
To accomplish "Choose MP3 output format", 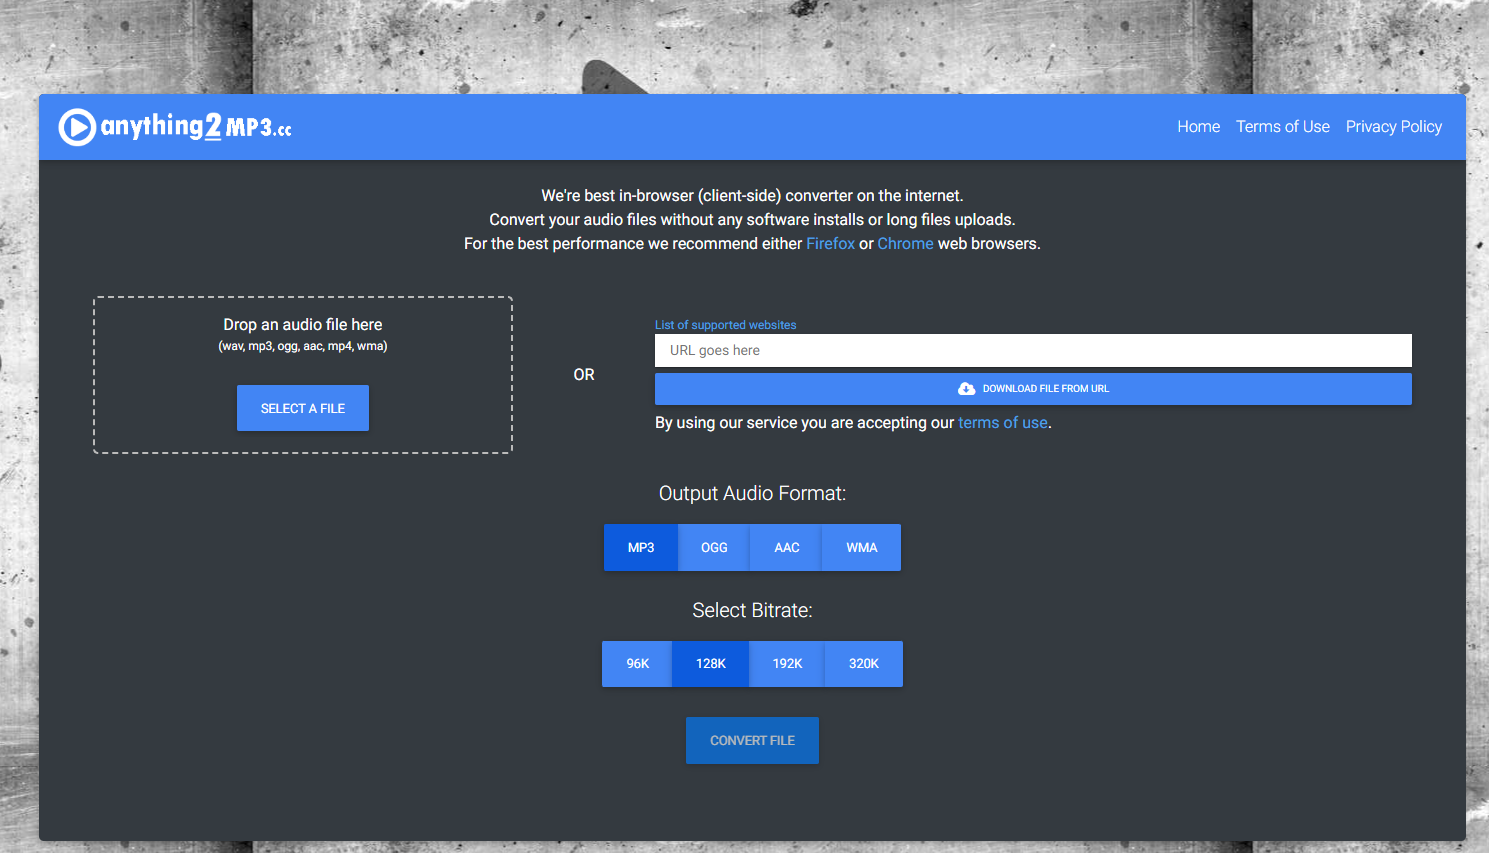I will click(641, 548).
